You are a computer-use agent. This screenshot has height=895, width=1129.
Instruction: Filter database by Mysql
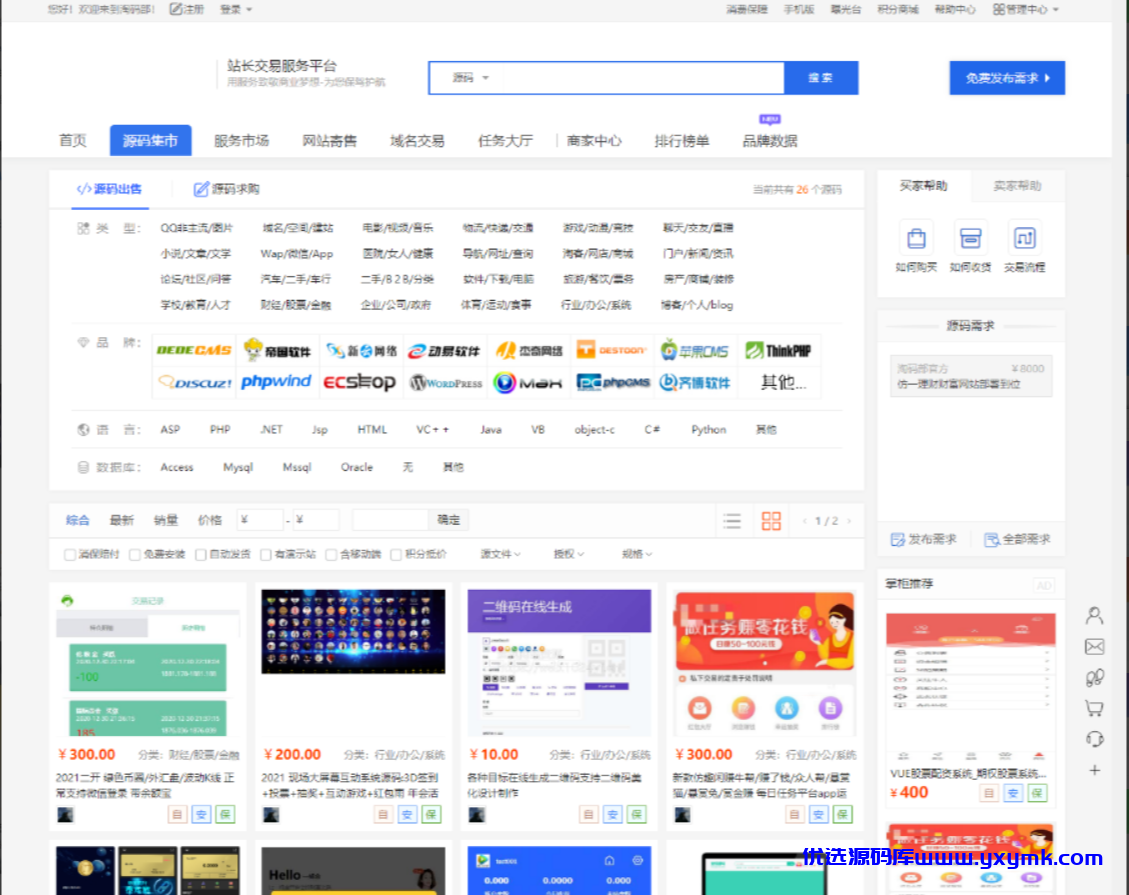coord(238,467)
